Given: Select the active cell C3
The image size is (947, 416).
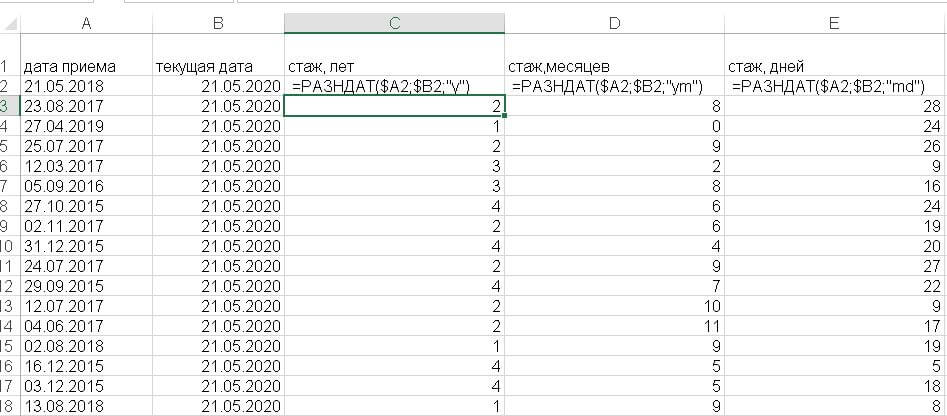Looking at the screenshot, I should pos(394,106).
